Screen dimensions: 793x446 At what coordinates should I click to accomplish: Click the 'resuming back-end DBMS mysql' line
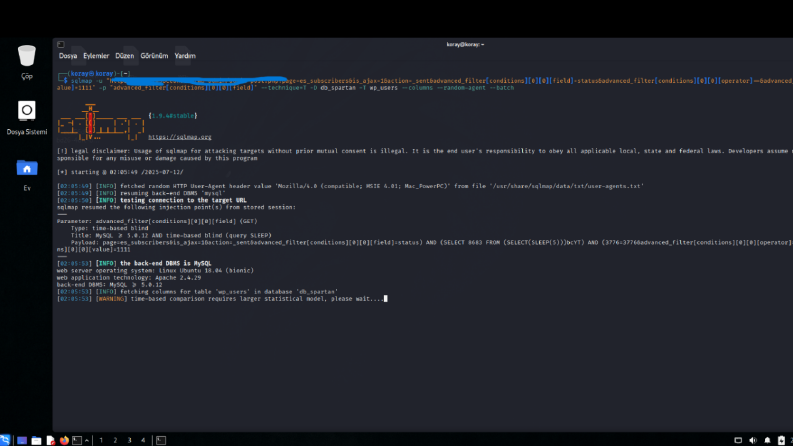[141, 193]
